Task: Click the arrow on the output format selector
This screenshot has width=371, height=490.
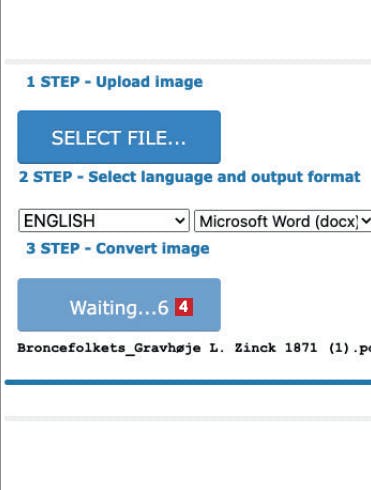Action: [x=366, y=221]
